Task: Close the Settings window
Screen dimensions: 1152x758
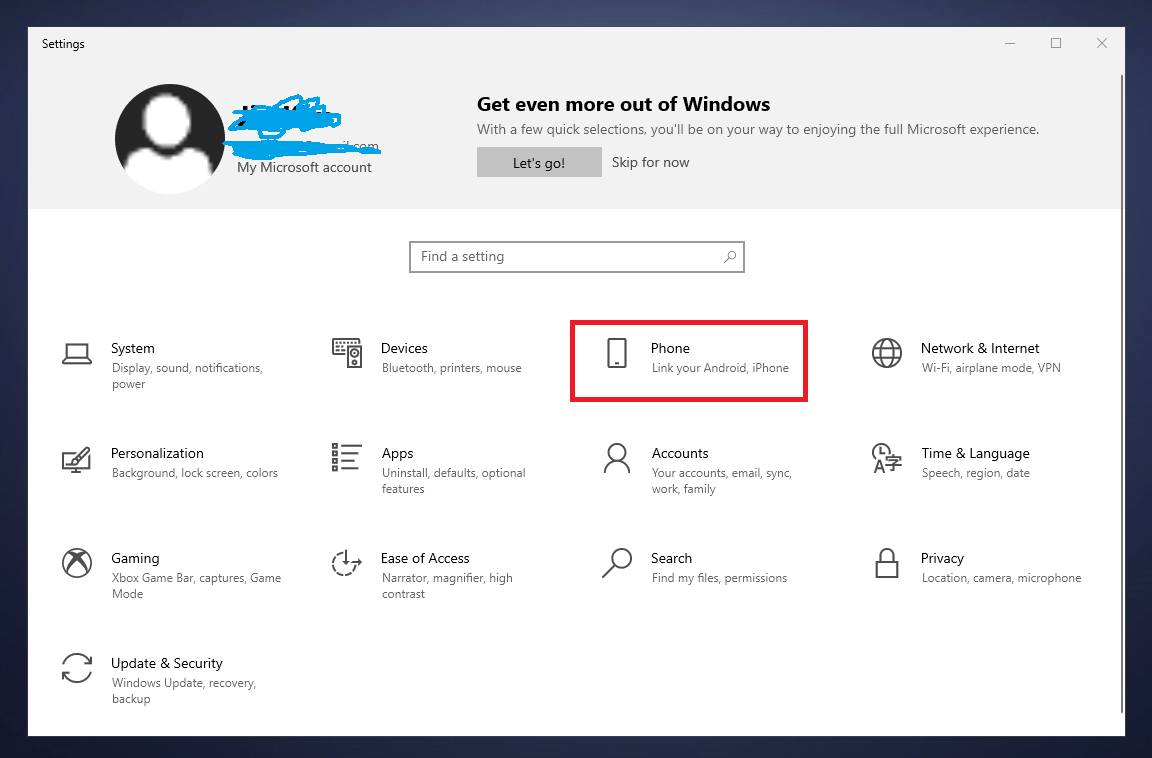Action: [1101, 43]
